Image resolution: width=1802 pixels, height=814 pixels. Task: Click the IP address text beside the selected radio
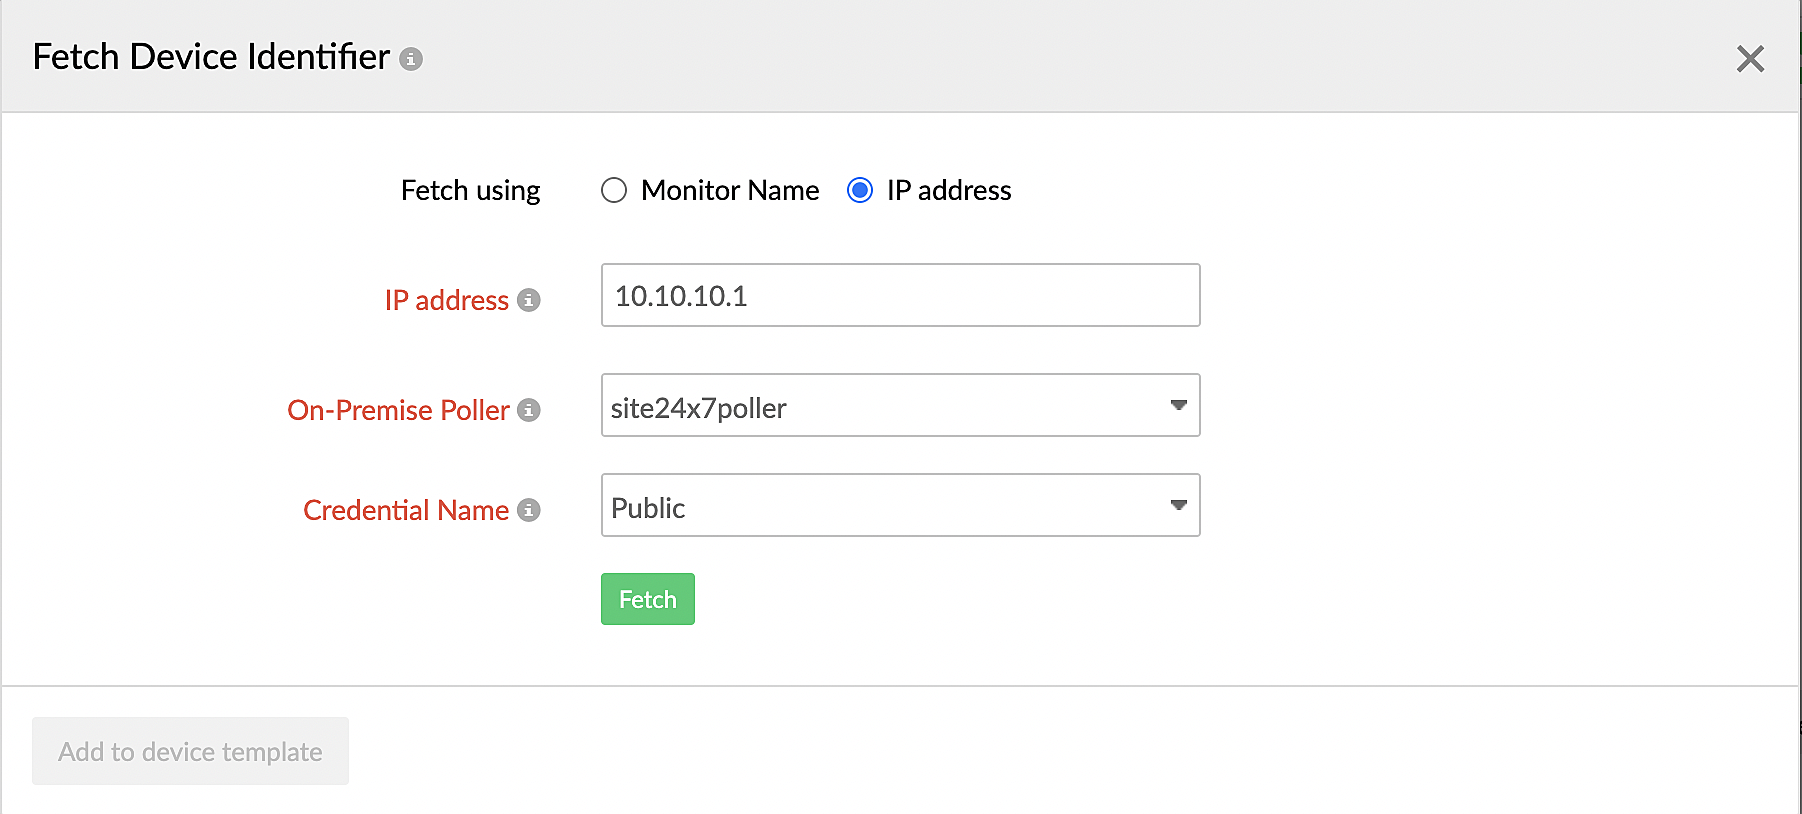coord(948,190)
